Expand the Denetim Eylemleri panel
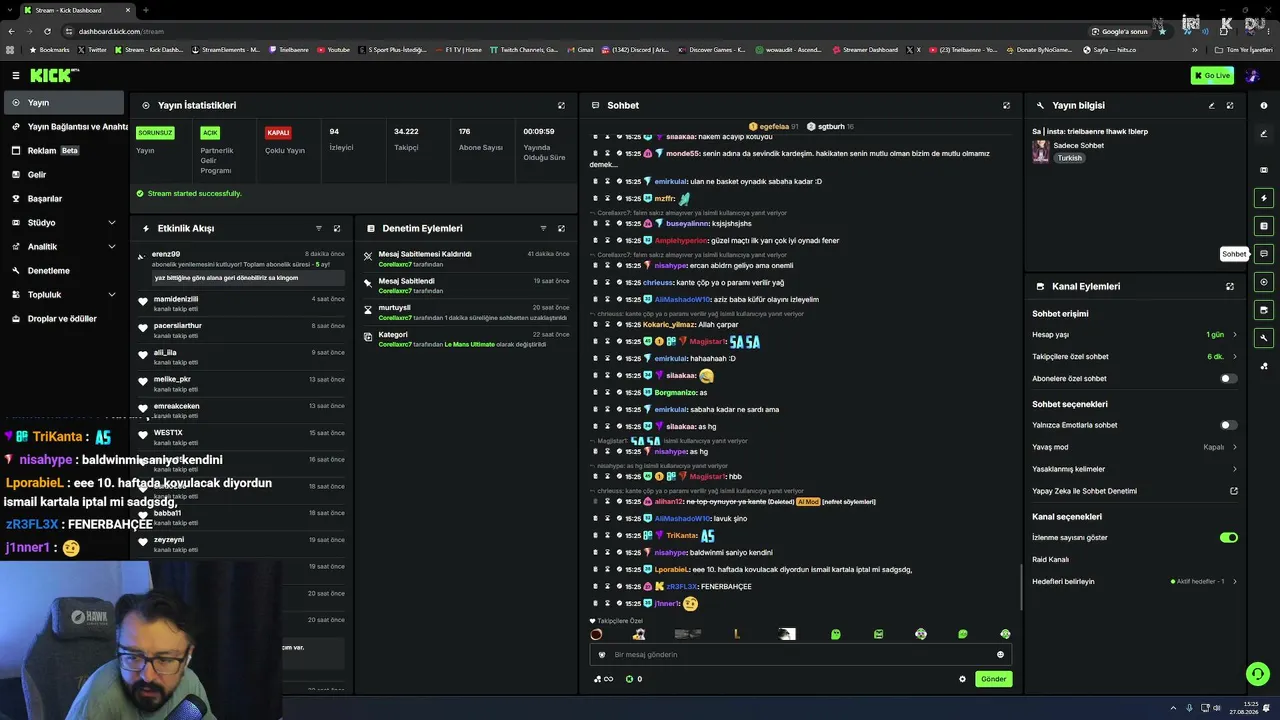The width and height of the screenshot is (1280, 720). [561, 228]
